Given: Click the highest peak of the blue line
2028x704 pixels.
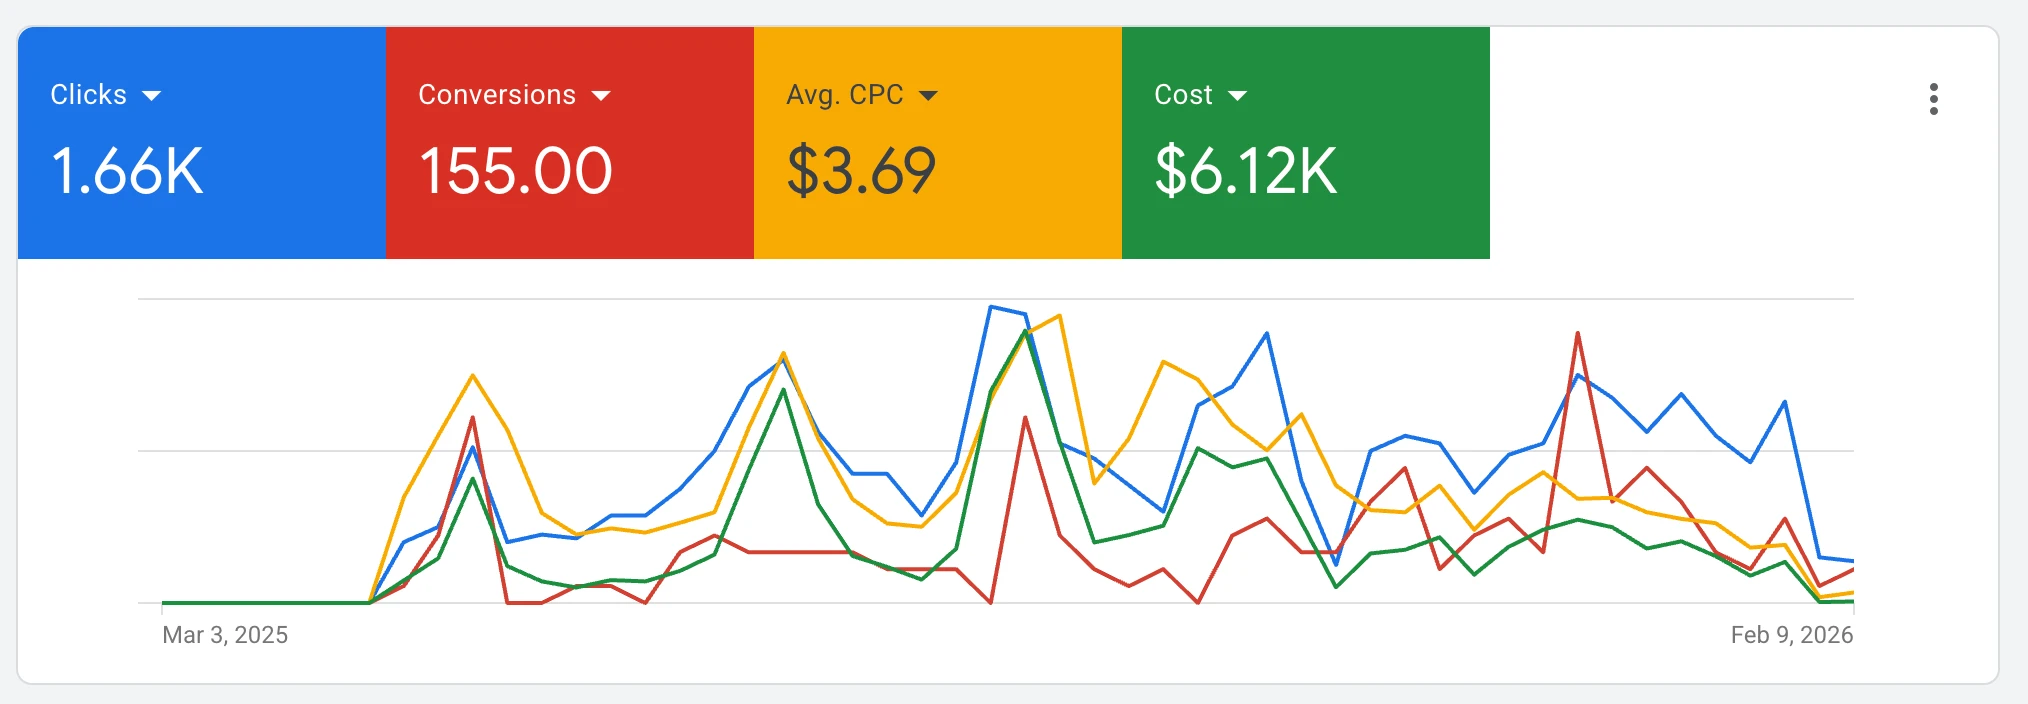Looking at the screenshot, I should click(x=991, y=307).
